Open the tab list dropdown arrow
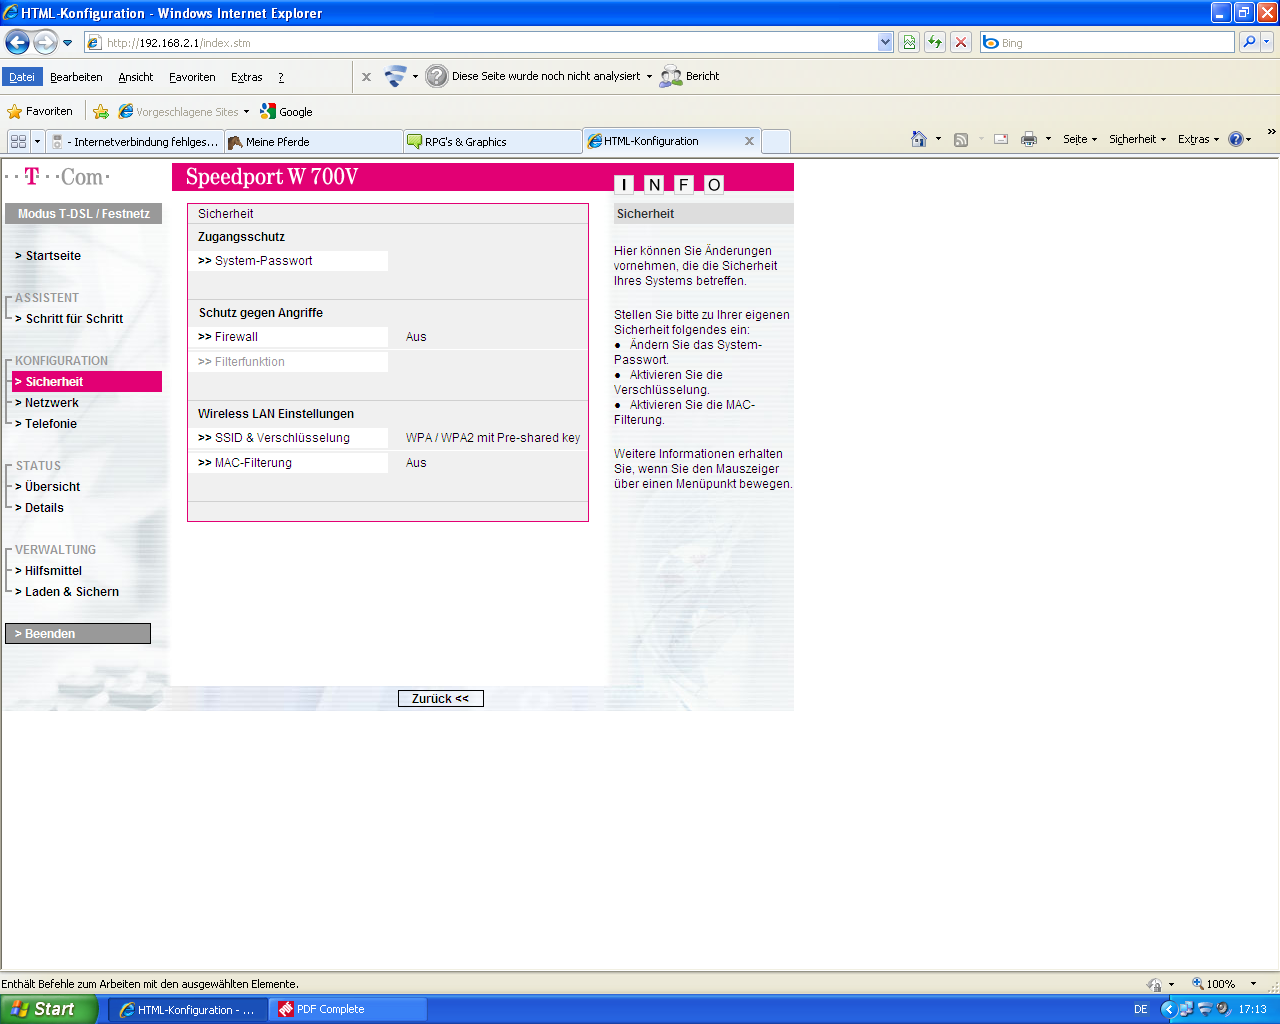Viewport: 1280px width, 1024px height. coord(37,141)
